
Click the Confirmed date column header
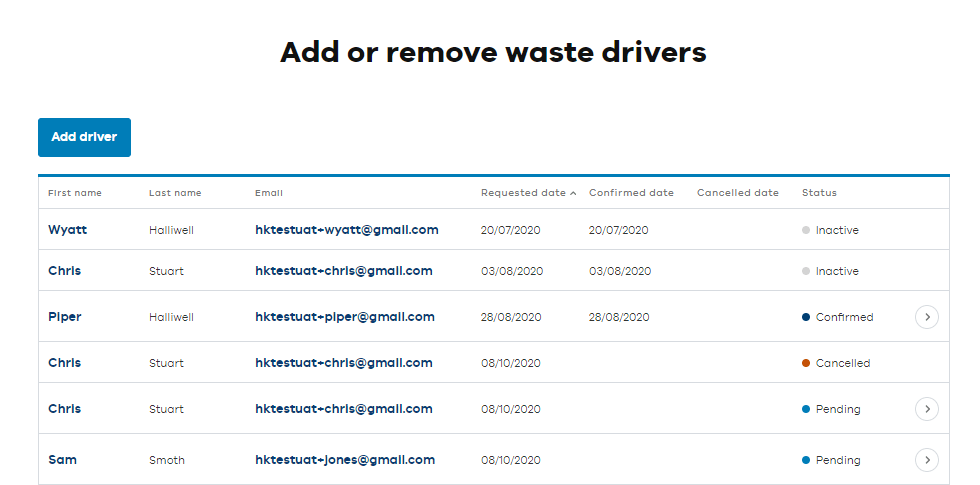(x=631, y=193)
